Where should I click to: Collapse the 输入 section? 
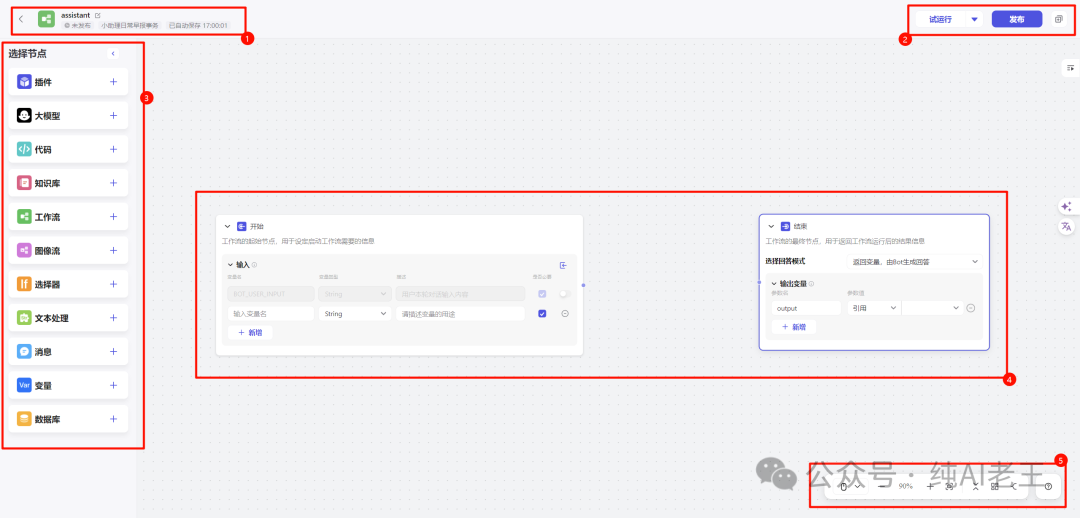(231, 265)
